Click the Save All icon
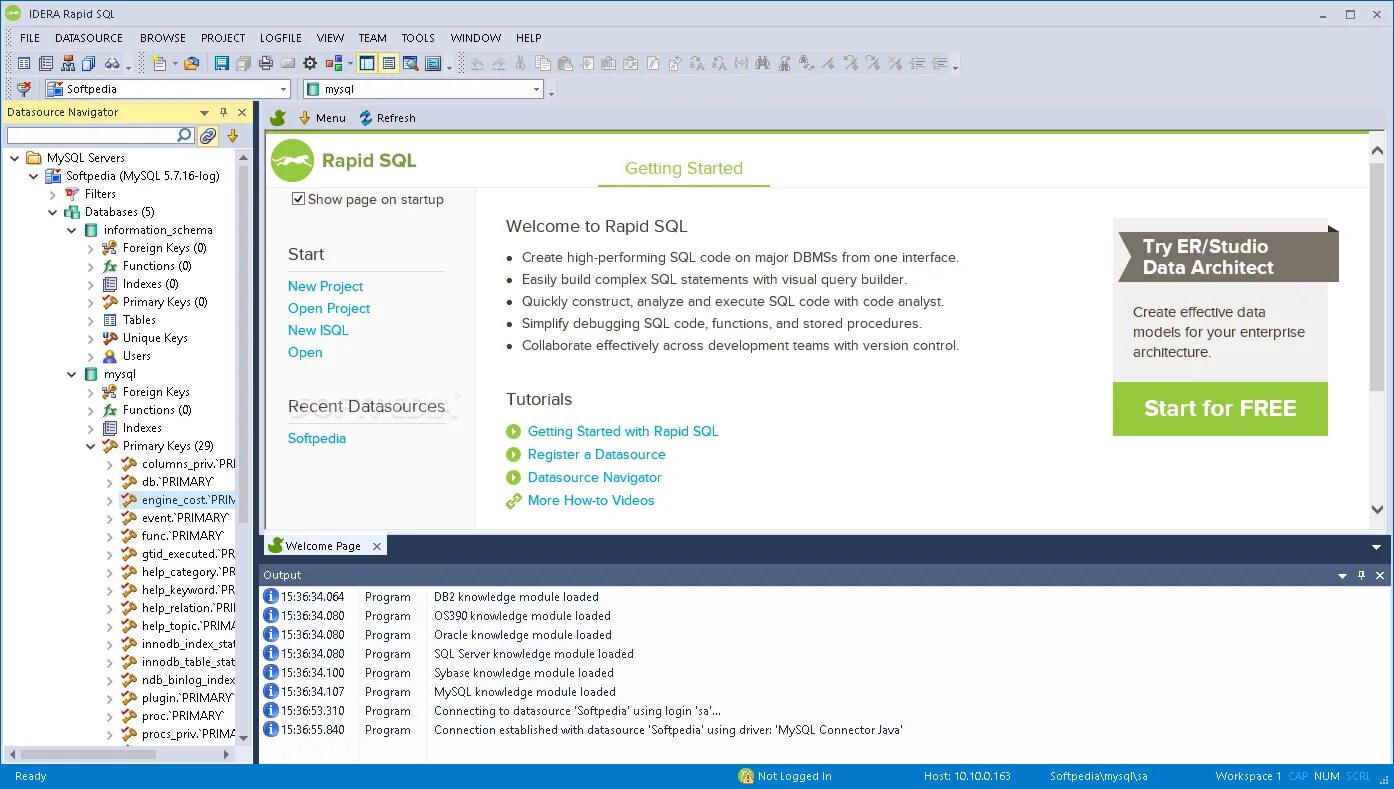 pos(243,63)
